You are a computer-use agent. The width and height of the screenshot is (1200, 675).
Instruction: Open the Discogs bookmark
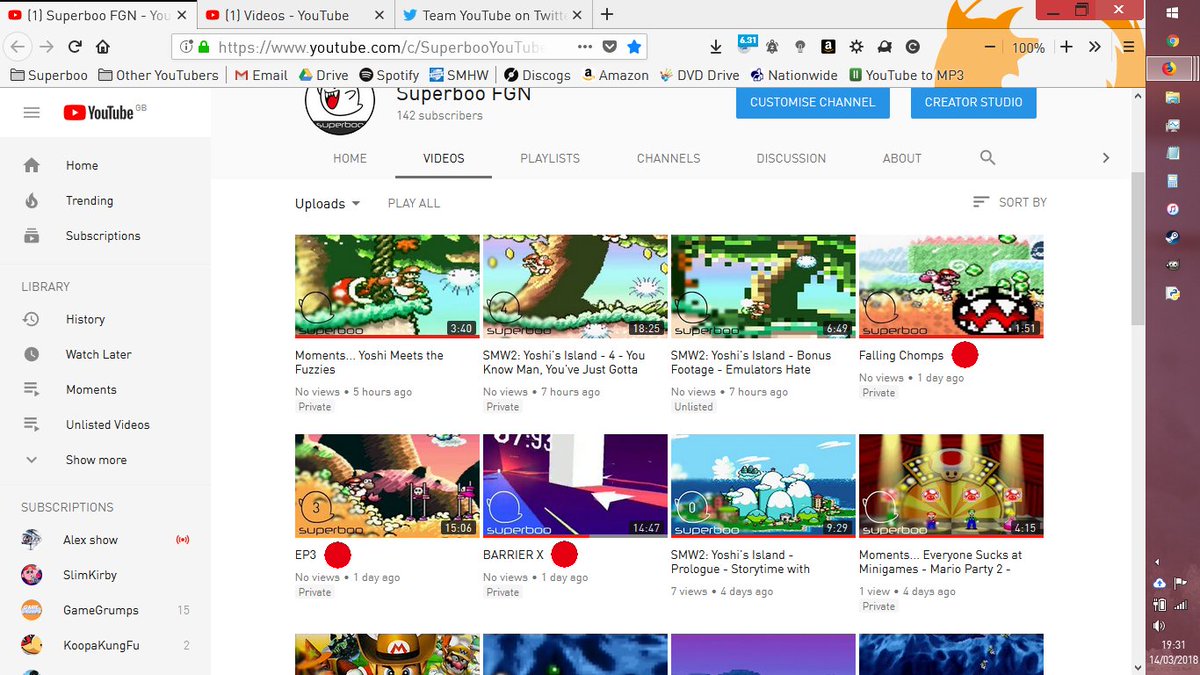coord(537,75)
